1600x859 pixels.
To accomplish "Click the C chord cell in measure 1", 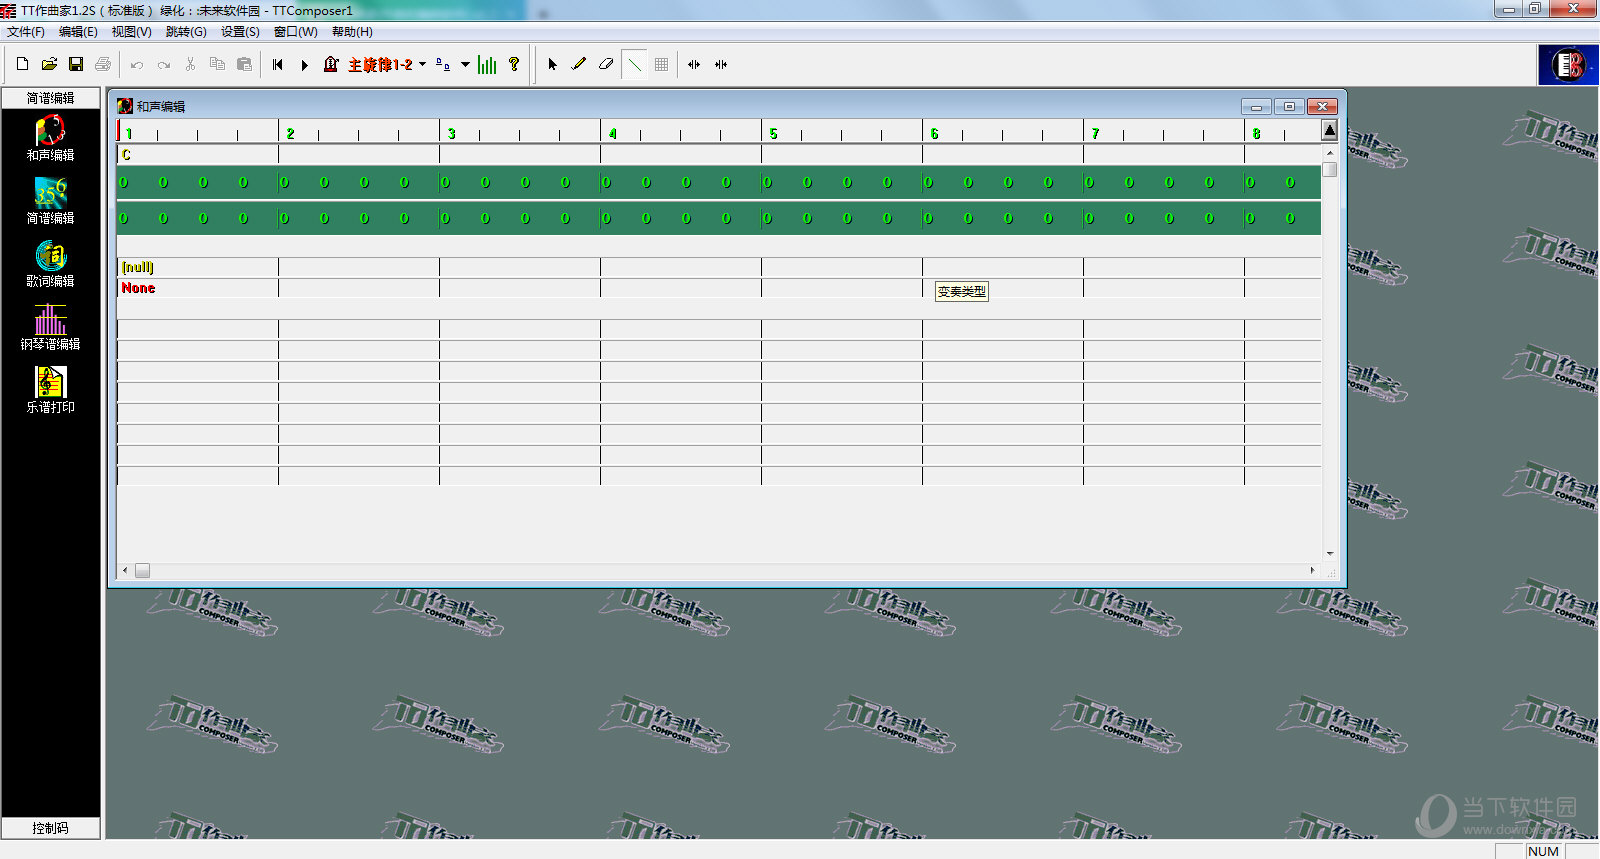I will 198,155.
